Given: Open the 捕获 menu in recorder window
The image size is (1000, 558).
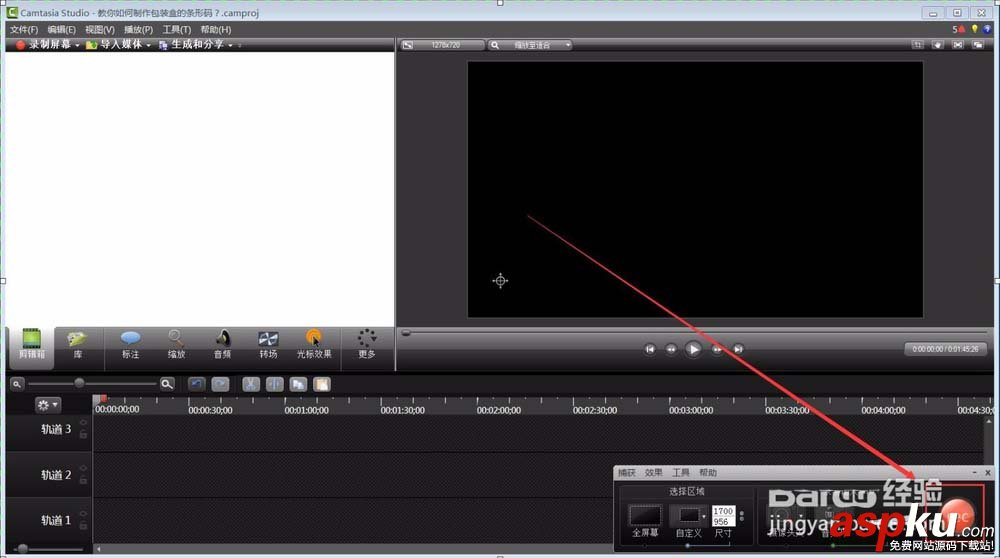Looking at the screenshot, I should (627, 473).
